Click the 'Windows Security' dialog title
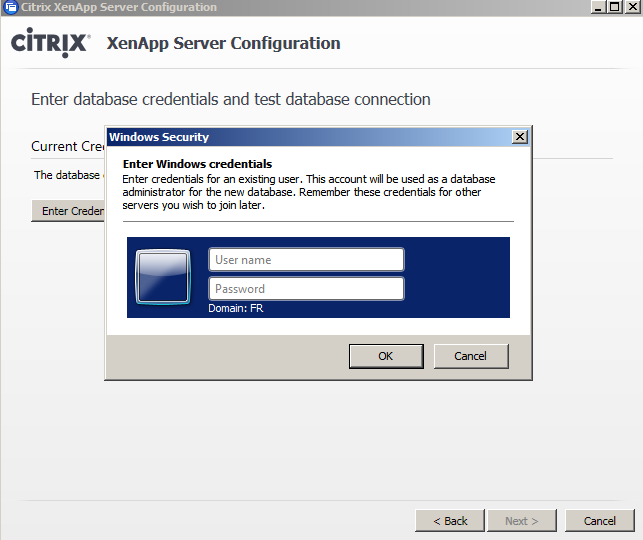This screenshot has height=540, width=643. (x=159, y=137)
